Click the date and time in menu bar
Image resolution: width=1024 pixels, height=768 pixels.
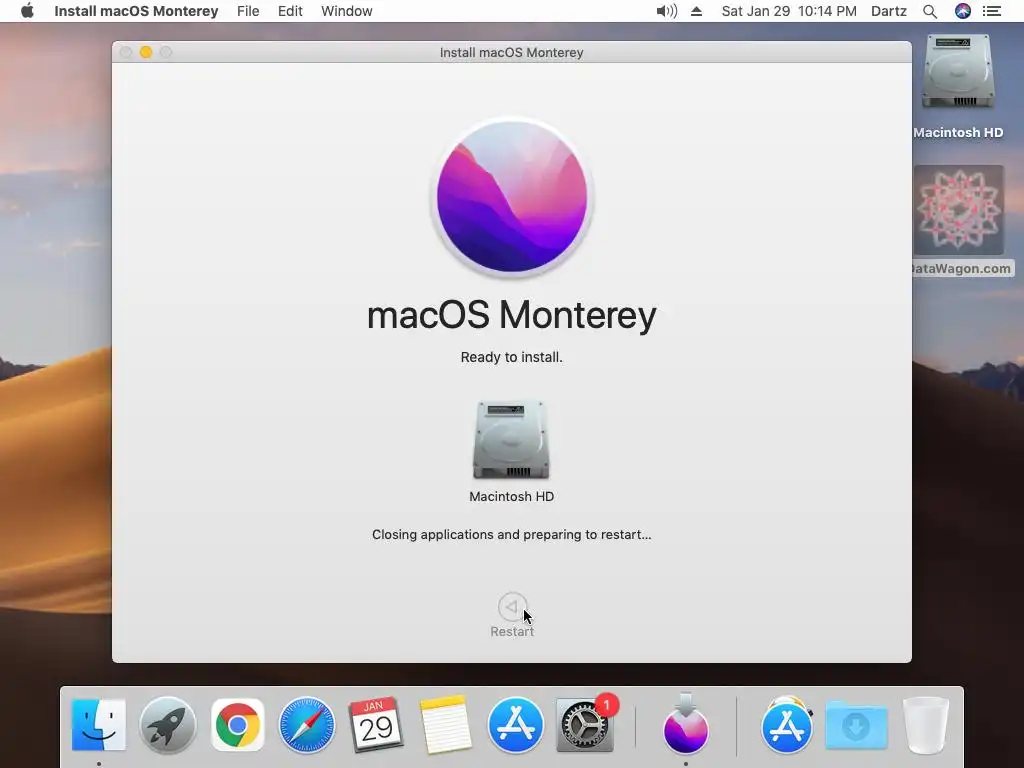tap(789, 11)
